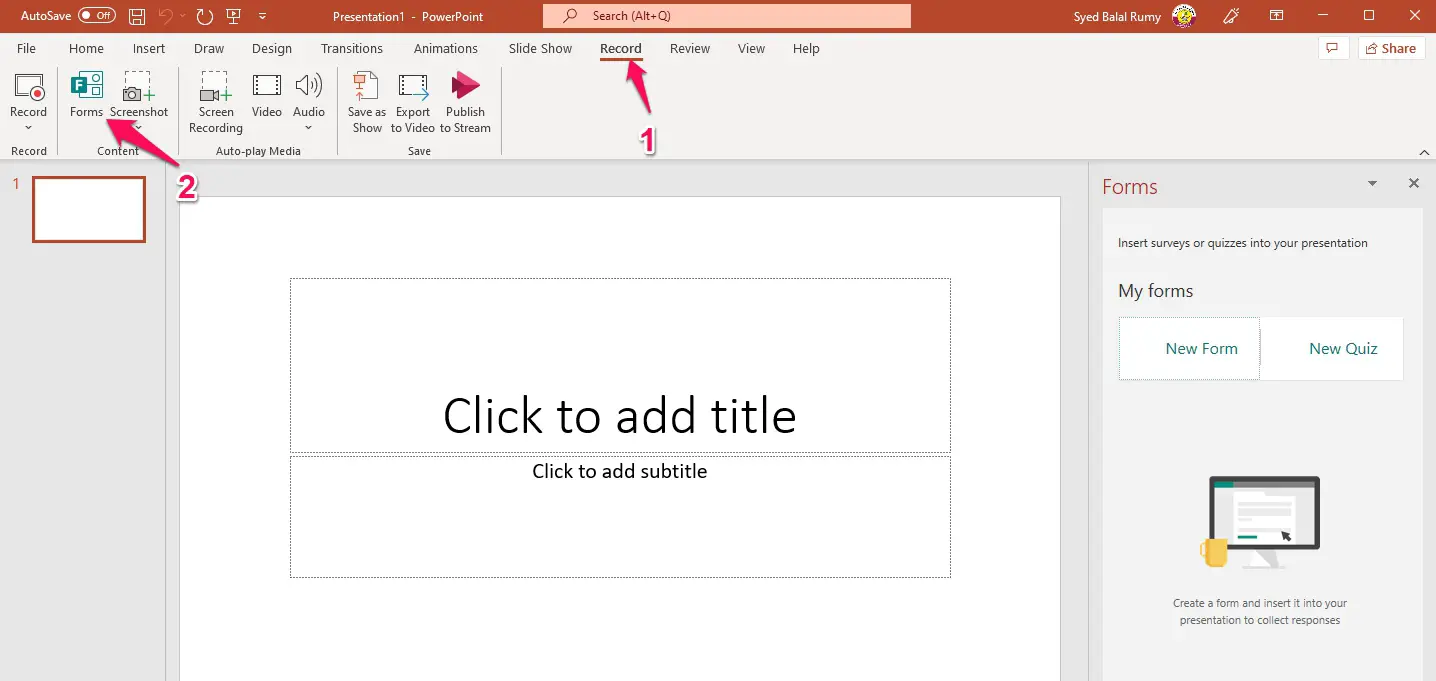The image size is (1436, 681).
Task: Click Publish to Stream icon
Action: [466, 86]
